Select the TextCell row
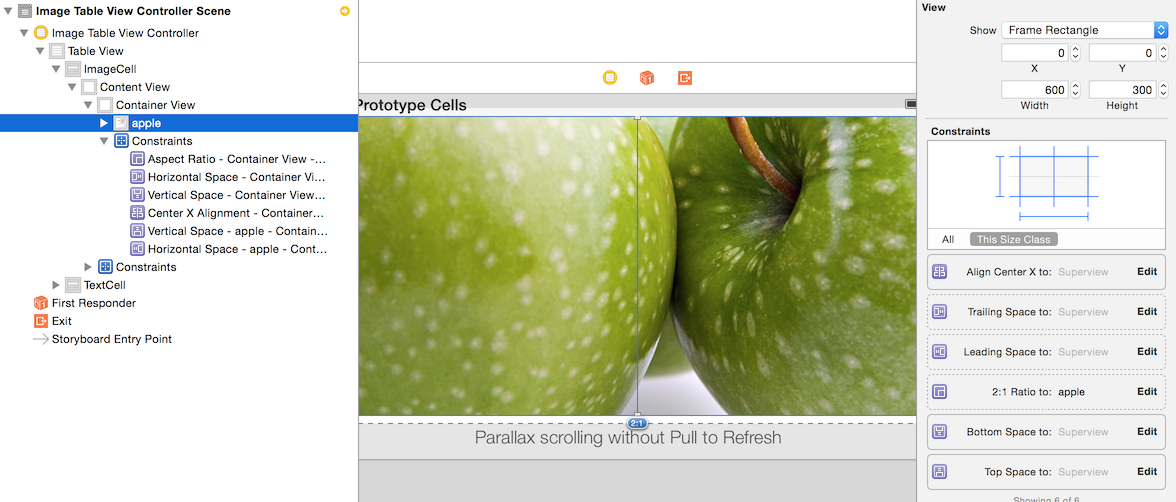This screenshot has width=1176, height=502. click(x=178, y=285)
